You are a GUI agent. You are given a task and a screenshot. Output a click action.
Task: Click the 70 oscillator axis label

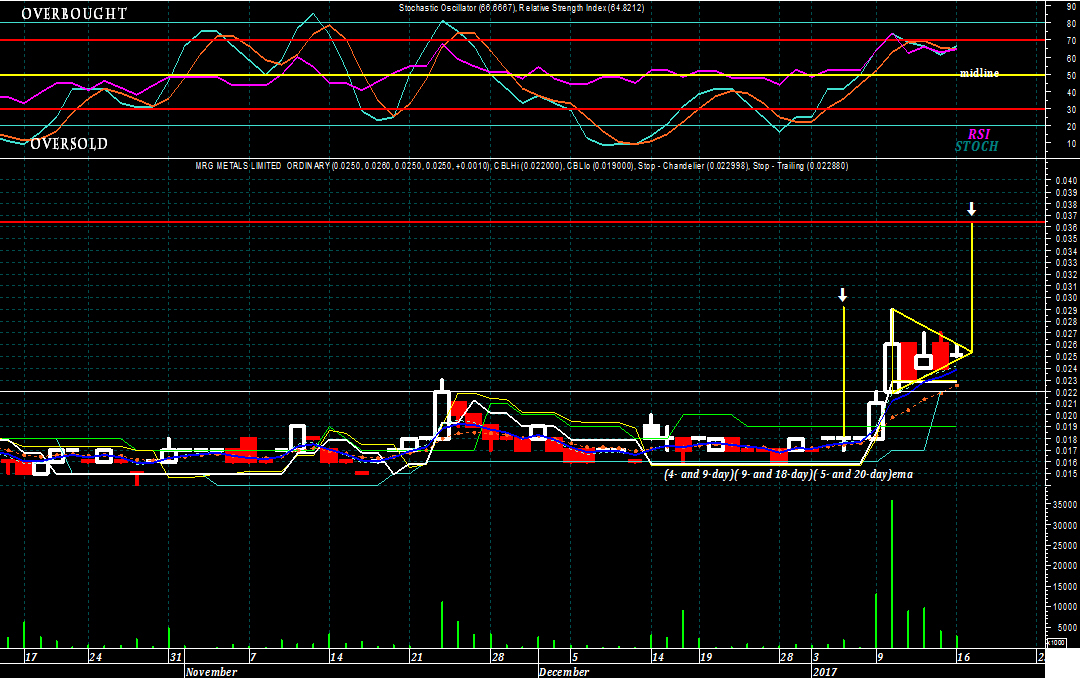pos(1071,41)
